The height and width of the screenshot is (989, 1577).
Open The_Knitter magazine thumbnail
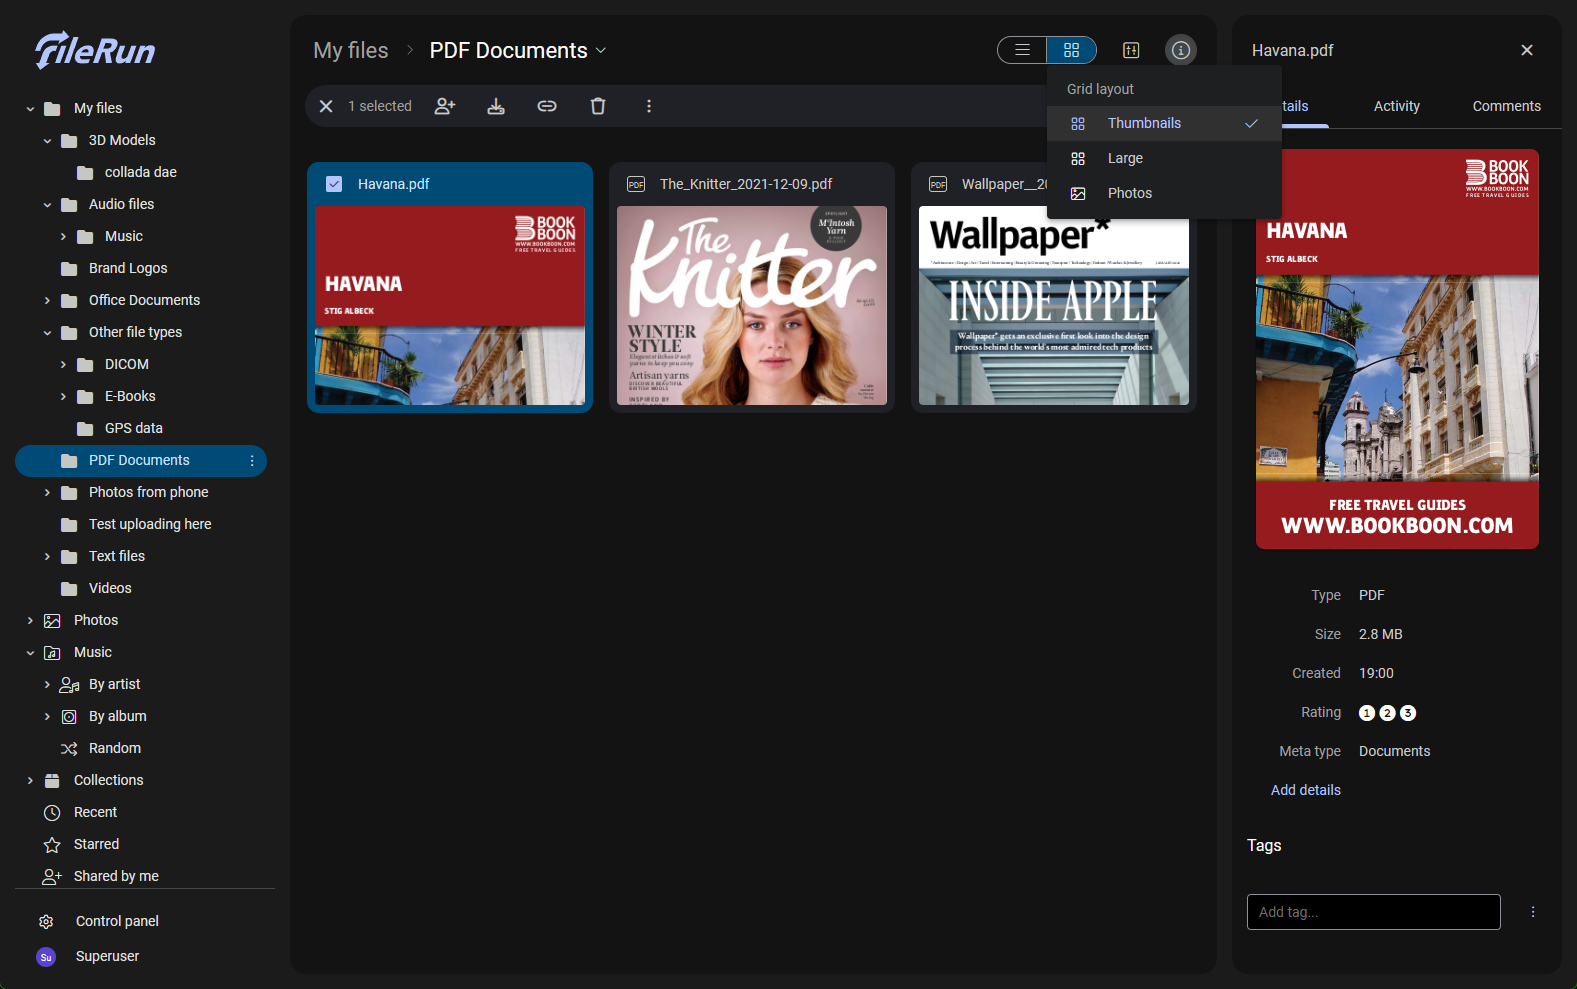(752, 305)
